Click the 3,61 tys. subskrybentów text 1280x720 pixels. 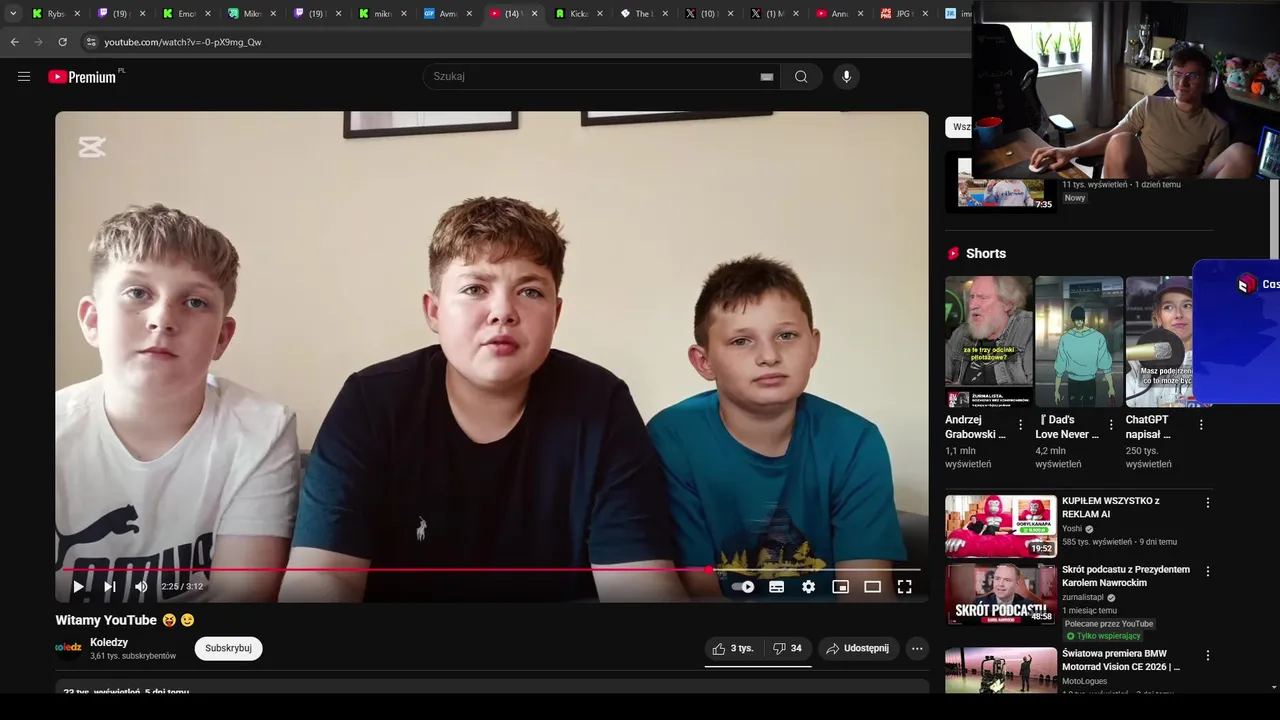pyautogui.click(x=133, y=656)
